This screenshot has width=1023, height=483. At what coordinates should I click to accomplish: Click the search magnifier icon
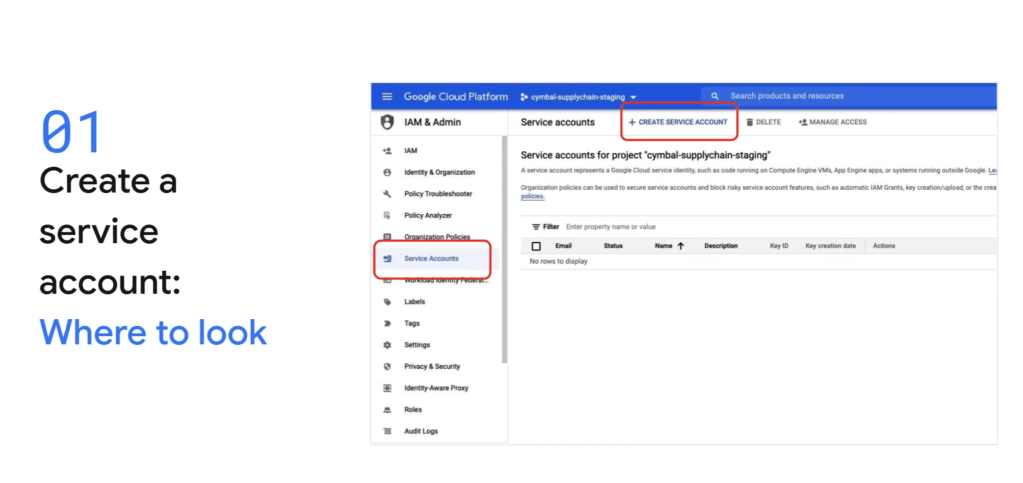[715, 96]
